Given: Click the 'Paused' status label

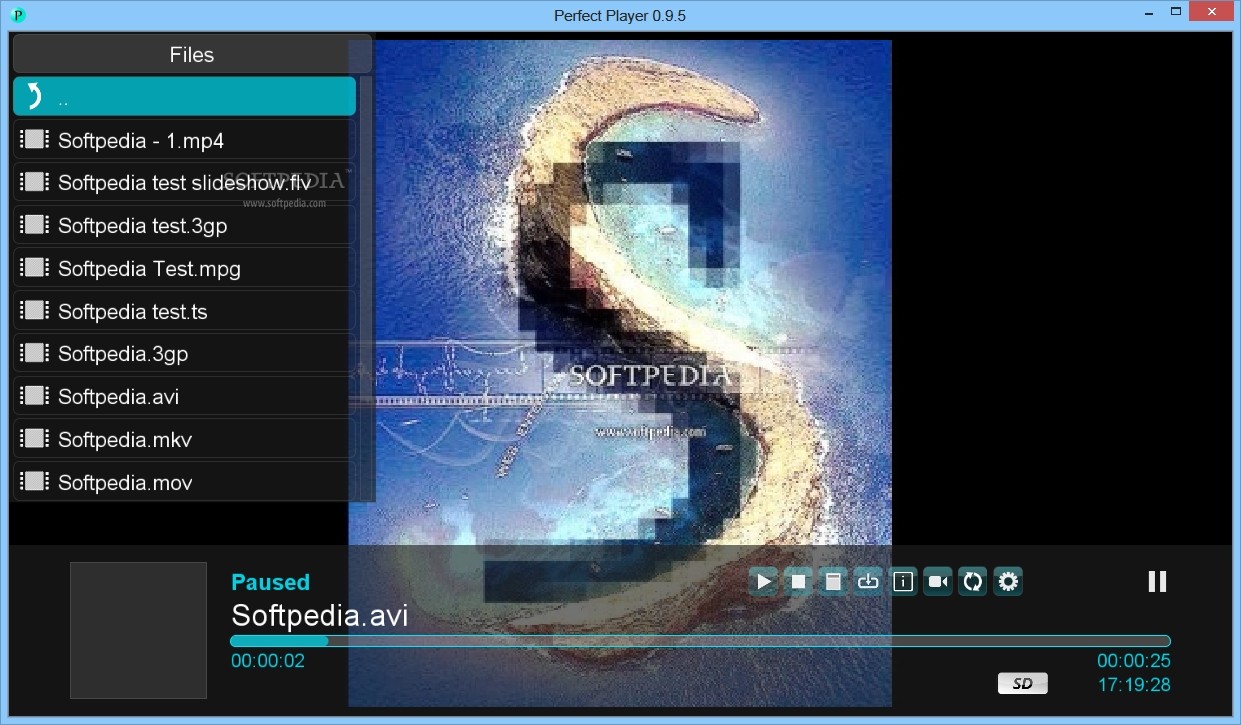Looking at the screenshot, I should coord(270,582).
